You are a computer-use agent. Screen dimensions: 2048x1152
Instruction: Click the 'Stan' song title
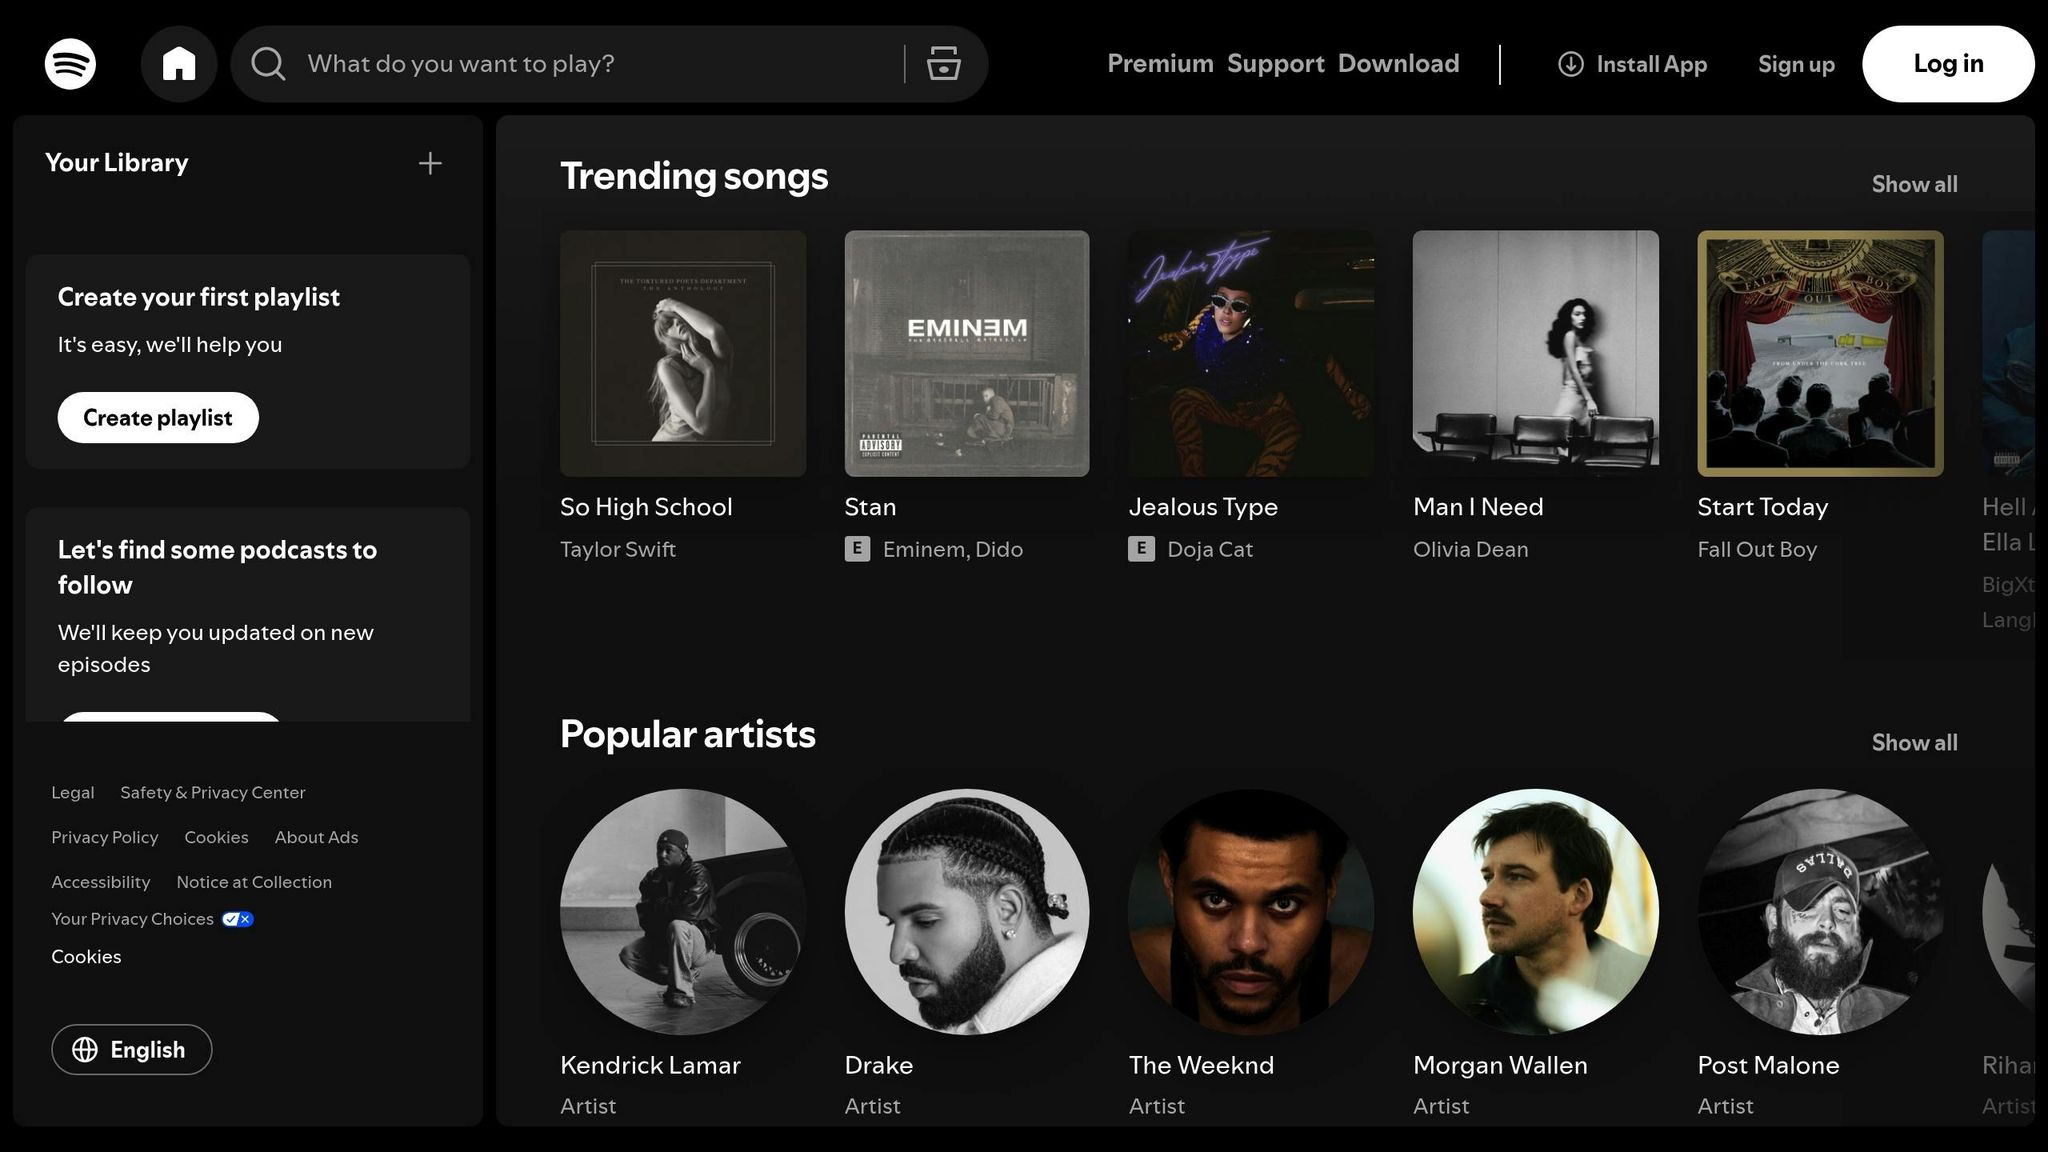click(870, 507)
